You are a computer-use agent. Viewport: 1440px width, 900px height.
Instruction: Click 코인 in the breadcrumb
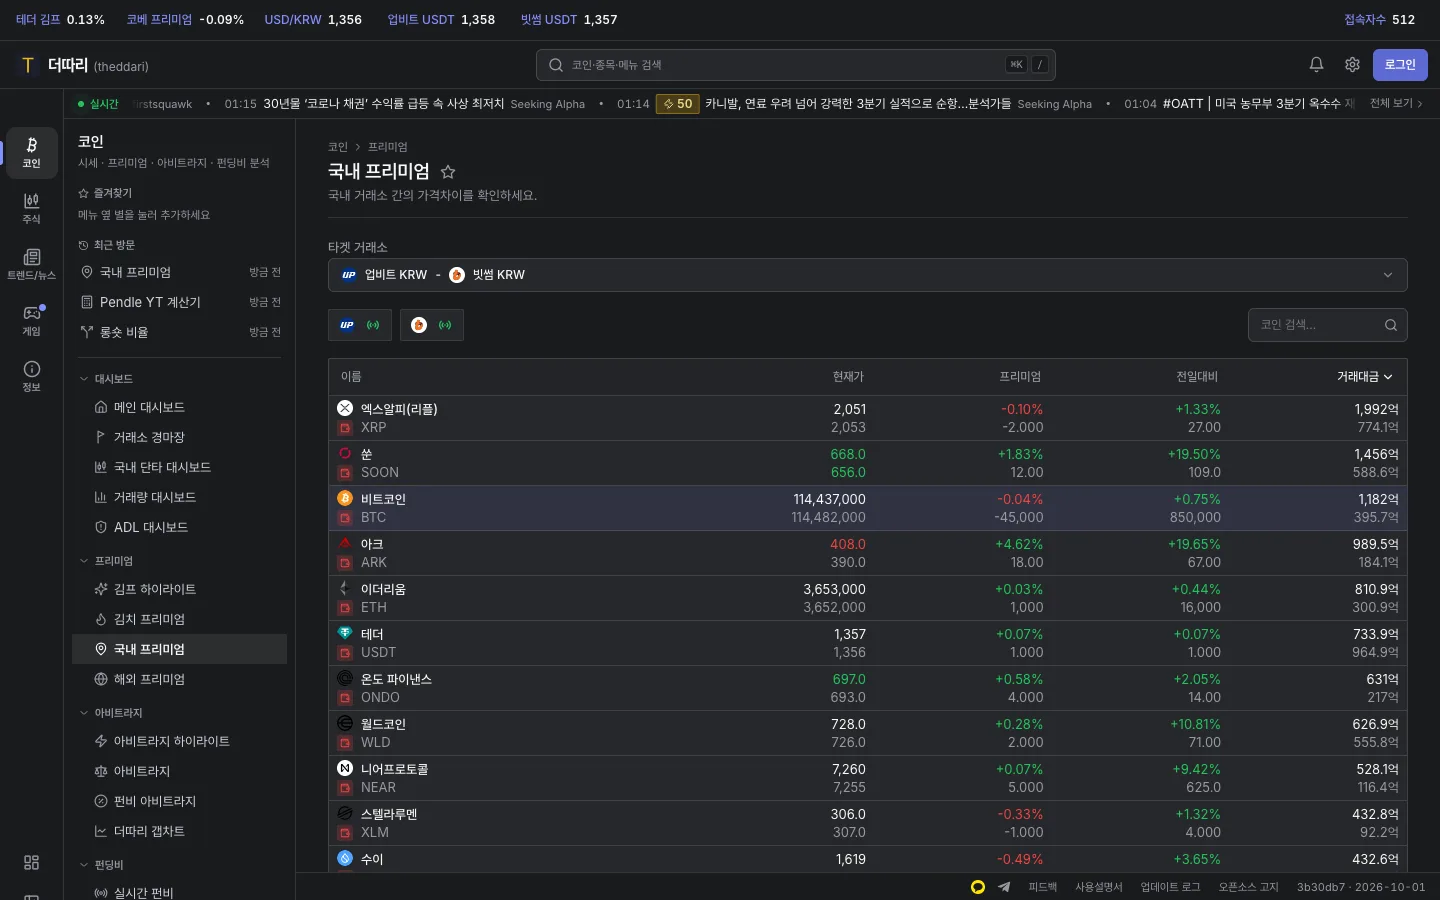(x=338, y=147)
